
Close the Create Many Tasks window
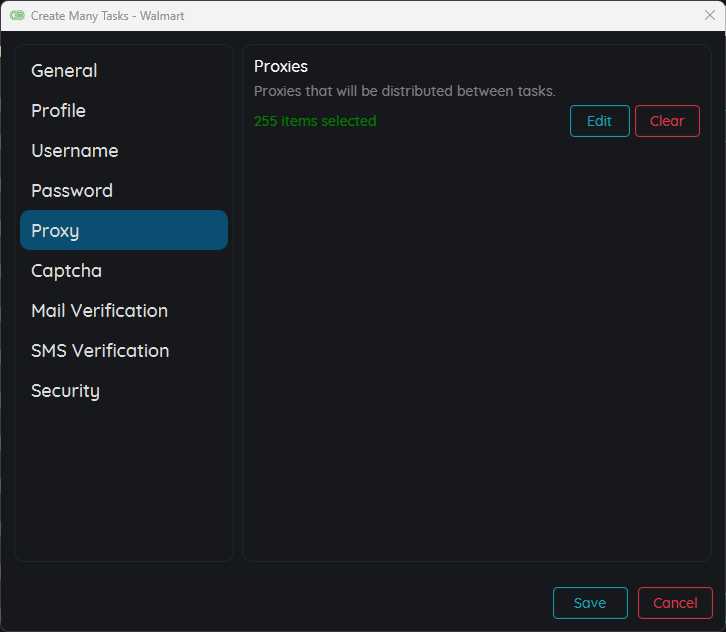[x=709, y=15]
